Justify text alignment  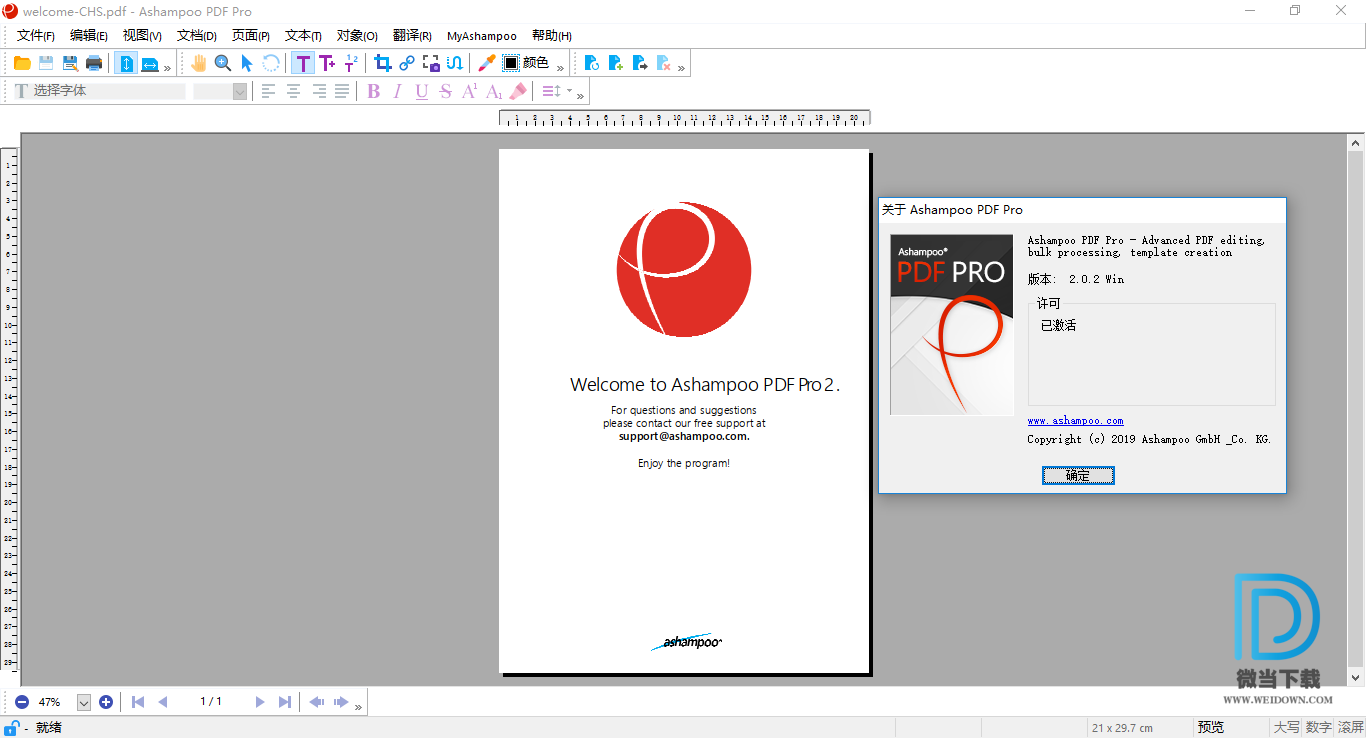(342, 91)
